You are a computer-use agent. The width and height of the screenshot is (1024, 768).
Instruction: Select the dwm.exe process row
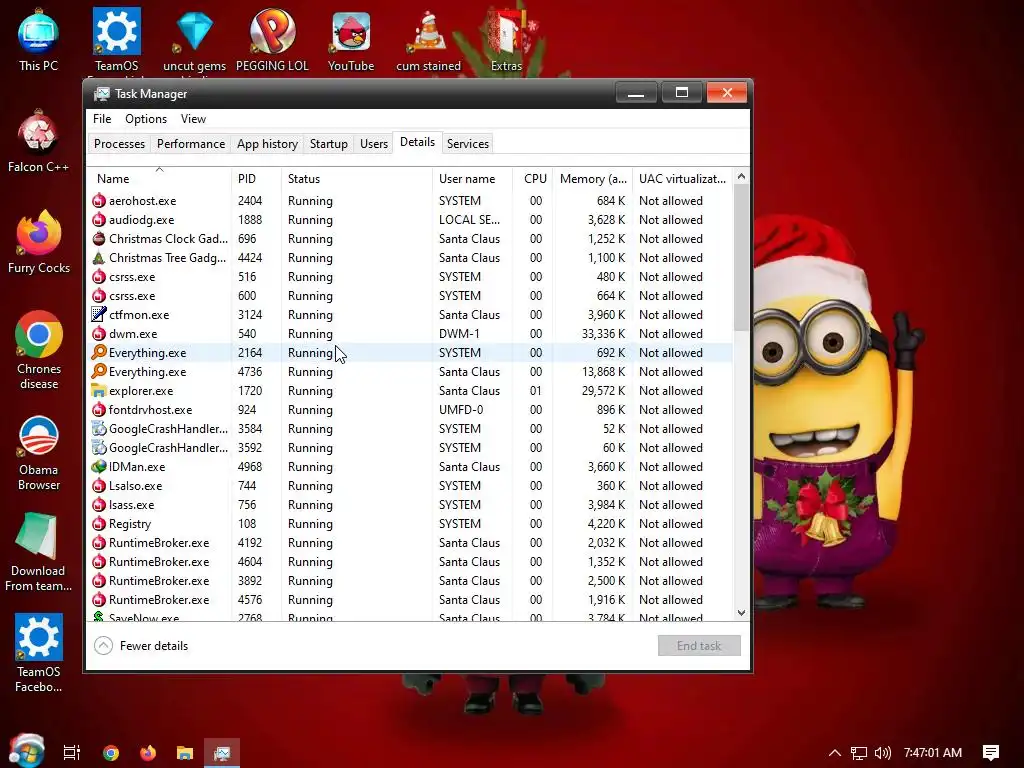pyautogui.click(x=409, y=334)
